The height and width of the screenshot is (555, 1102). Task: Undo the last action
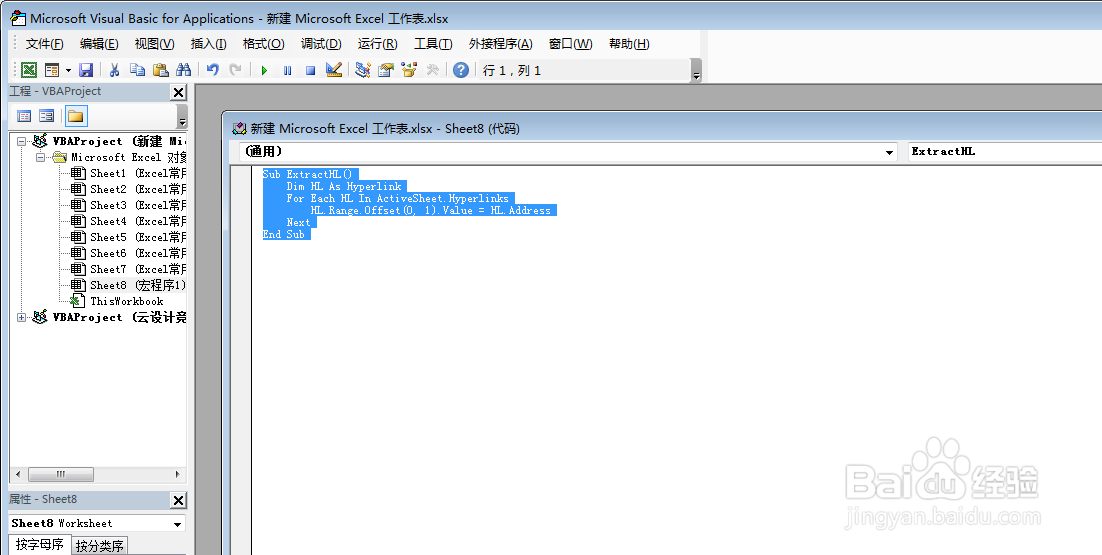[x=213, y=70]
